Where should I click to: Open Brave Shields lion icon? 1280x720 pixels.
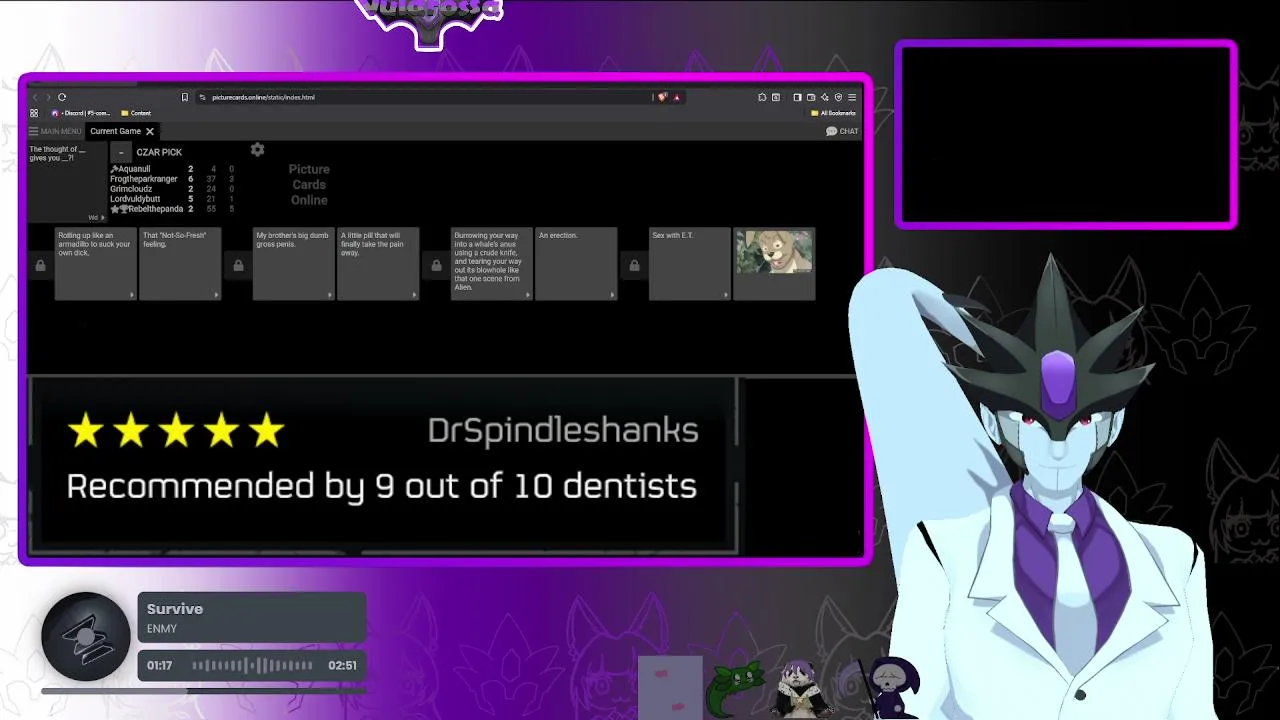(x=662, y=97)
